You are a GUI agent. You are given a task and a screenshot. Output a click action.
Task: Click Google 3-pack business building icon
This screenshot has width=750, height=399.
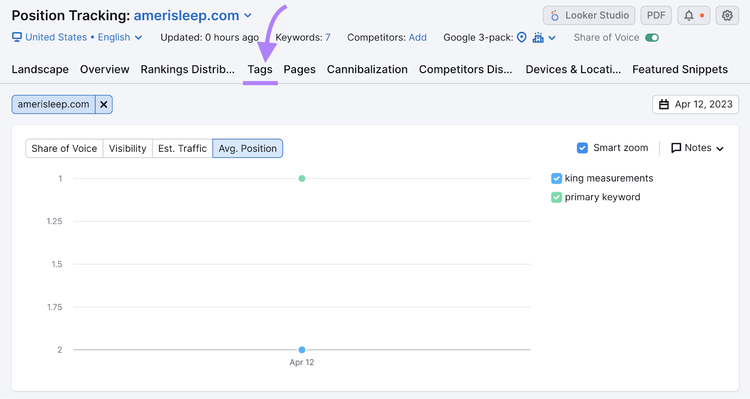pos(538,37)
